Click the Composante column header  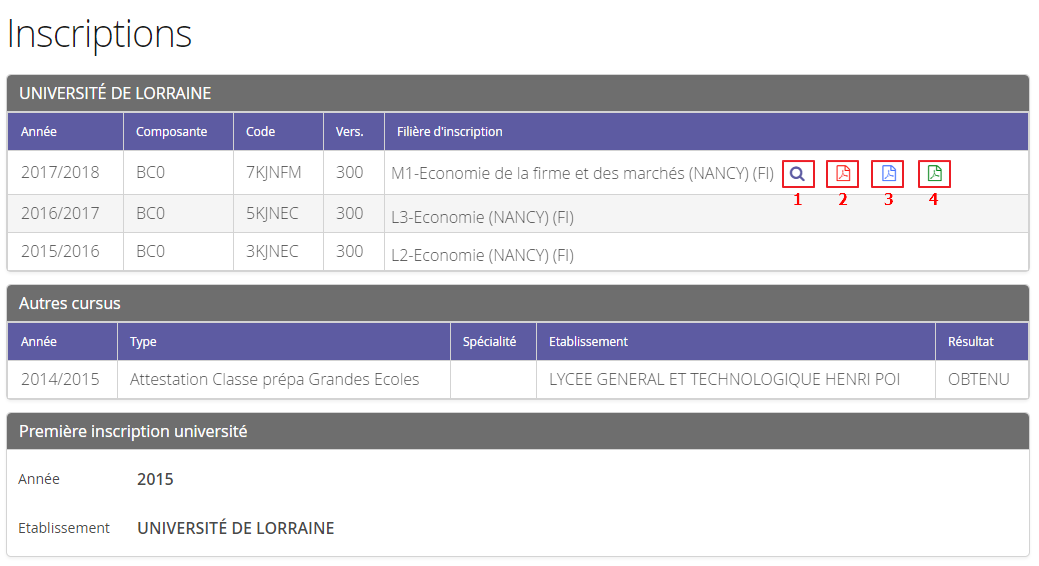point(172,132)
